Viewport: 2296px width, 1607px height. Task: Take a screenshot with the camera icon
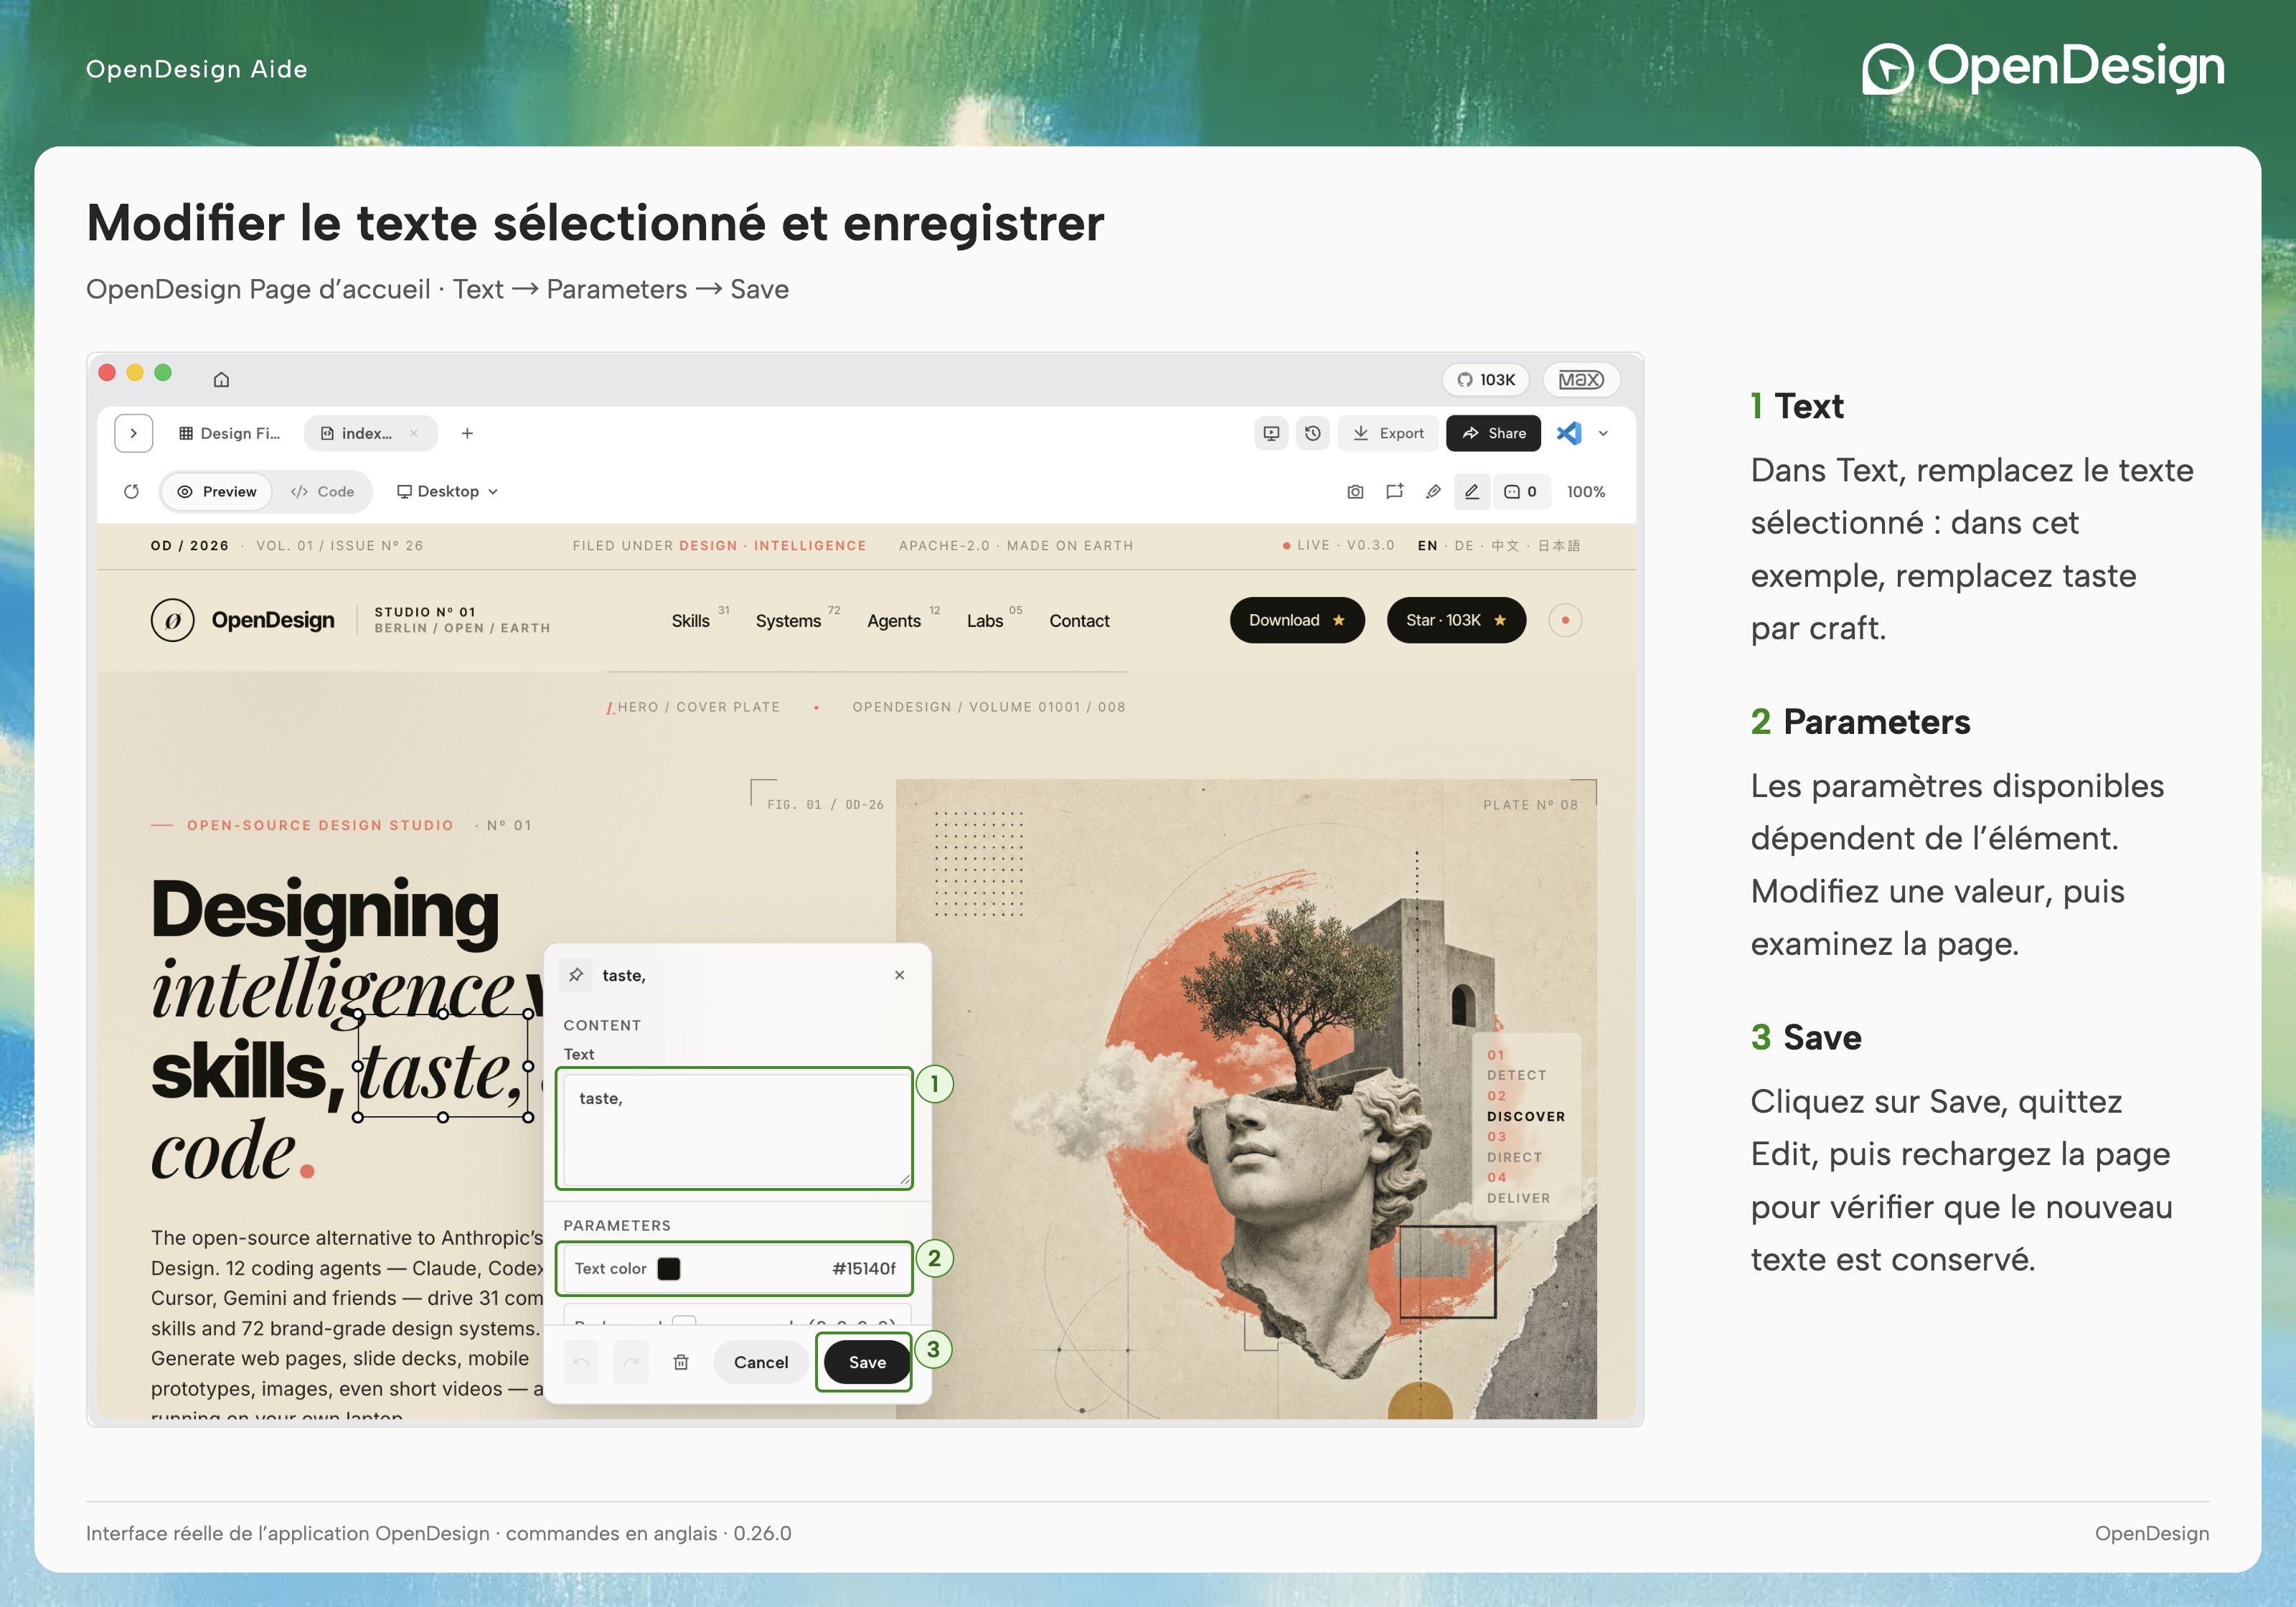[1355, 491]
